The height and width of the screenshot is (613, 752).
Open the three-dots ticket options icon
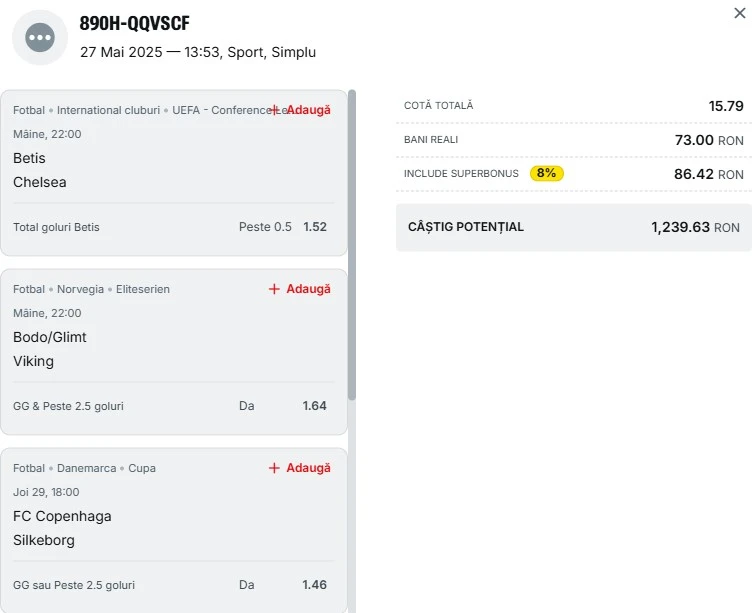40,37
